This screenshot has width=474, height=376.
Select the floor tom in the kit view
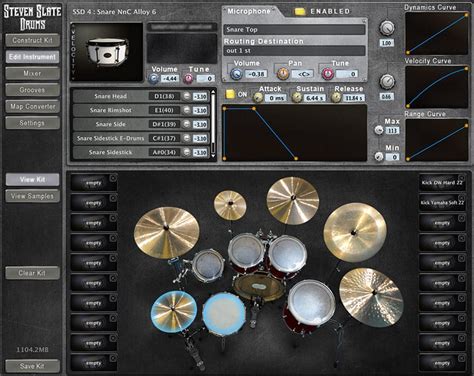coord(311,303)
